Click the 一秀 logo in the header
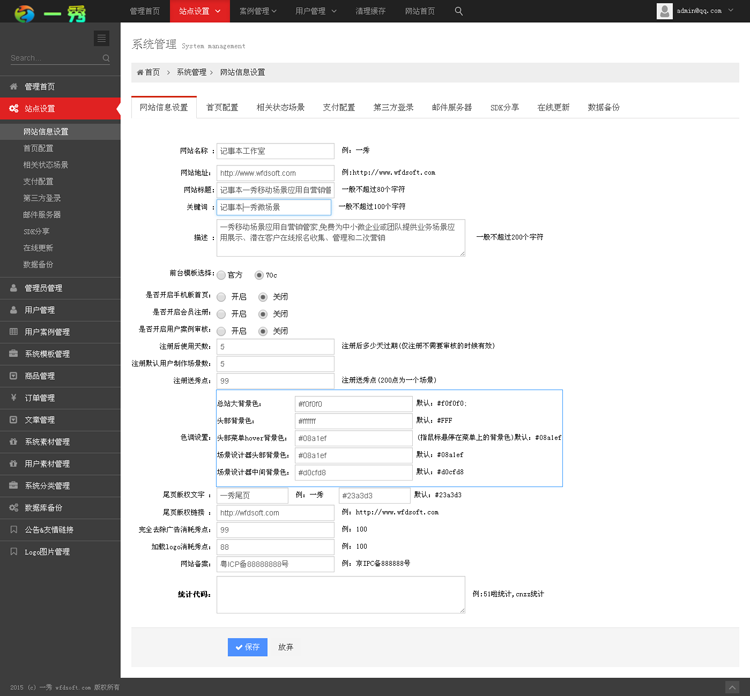Screen dimensions: 750x696 pyautogui.click(x=50, y=13)
